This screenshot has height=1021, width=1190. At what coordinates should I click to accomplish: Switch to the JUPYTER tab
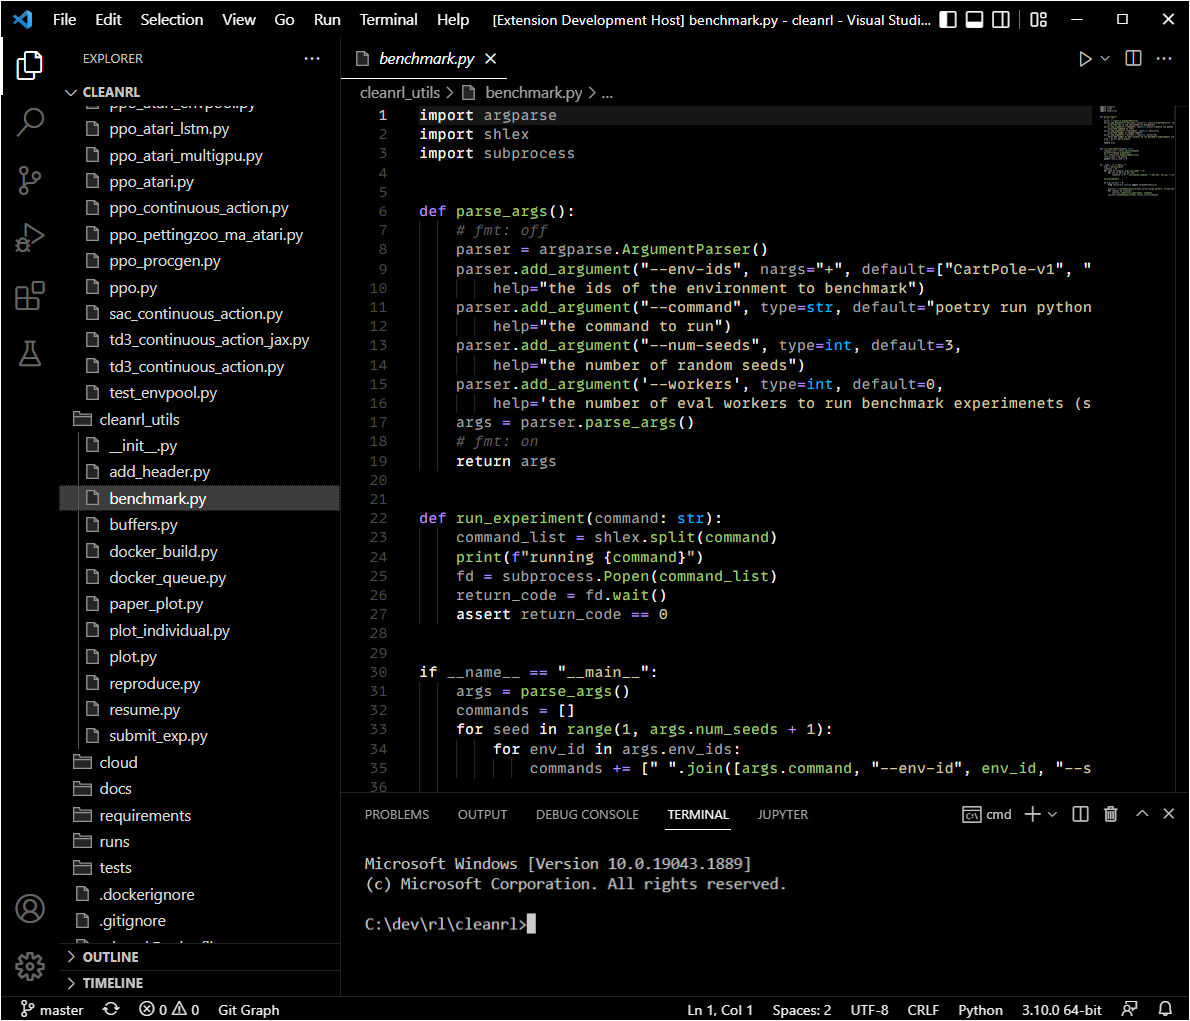click(x=782, y=815)
